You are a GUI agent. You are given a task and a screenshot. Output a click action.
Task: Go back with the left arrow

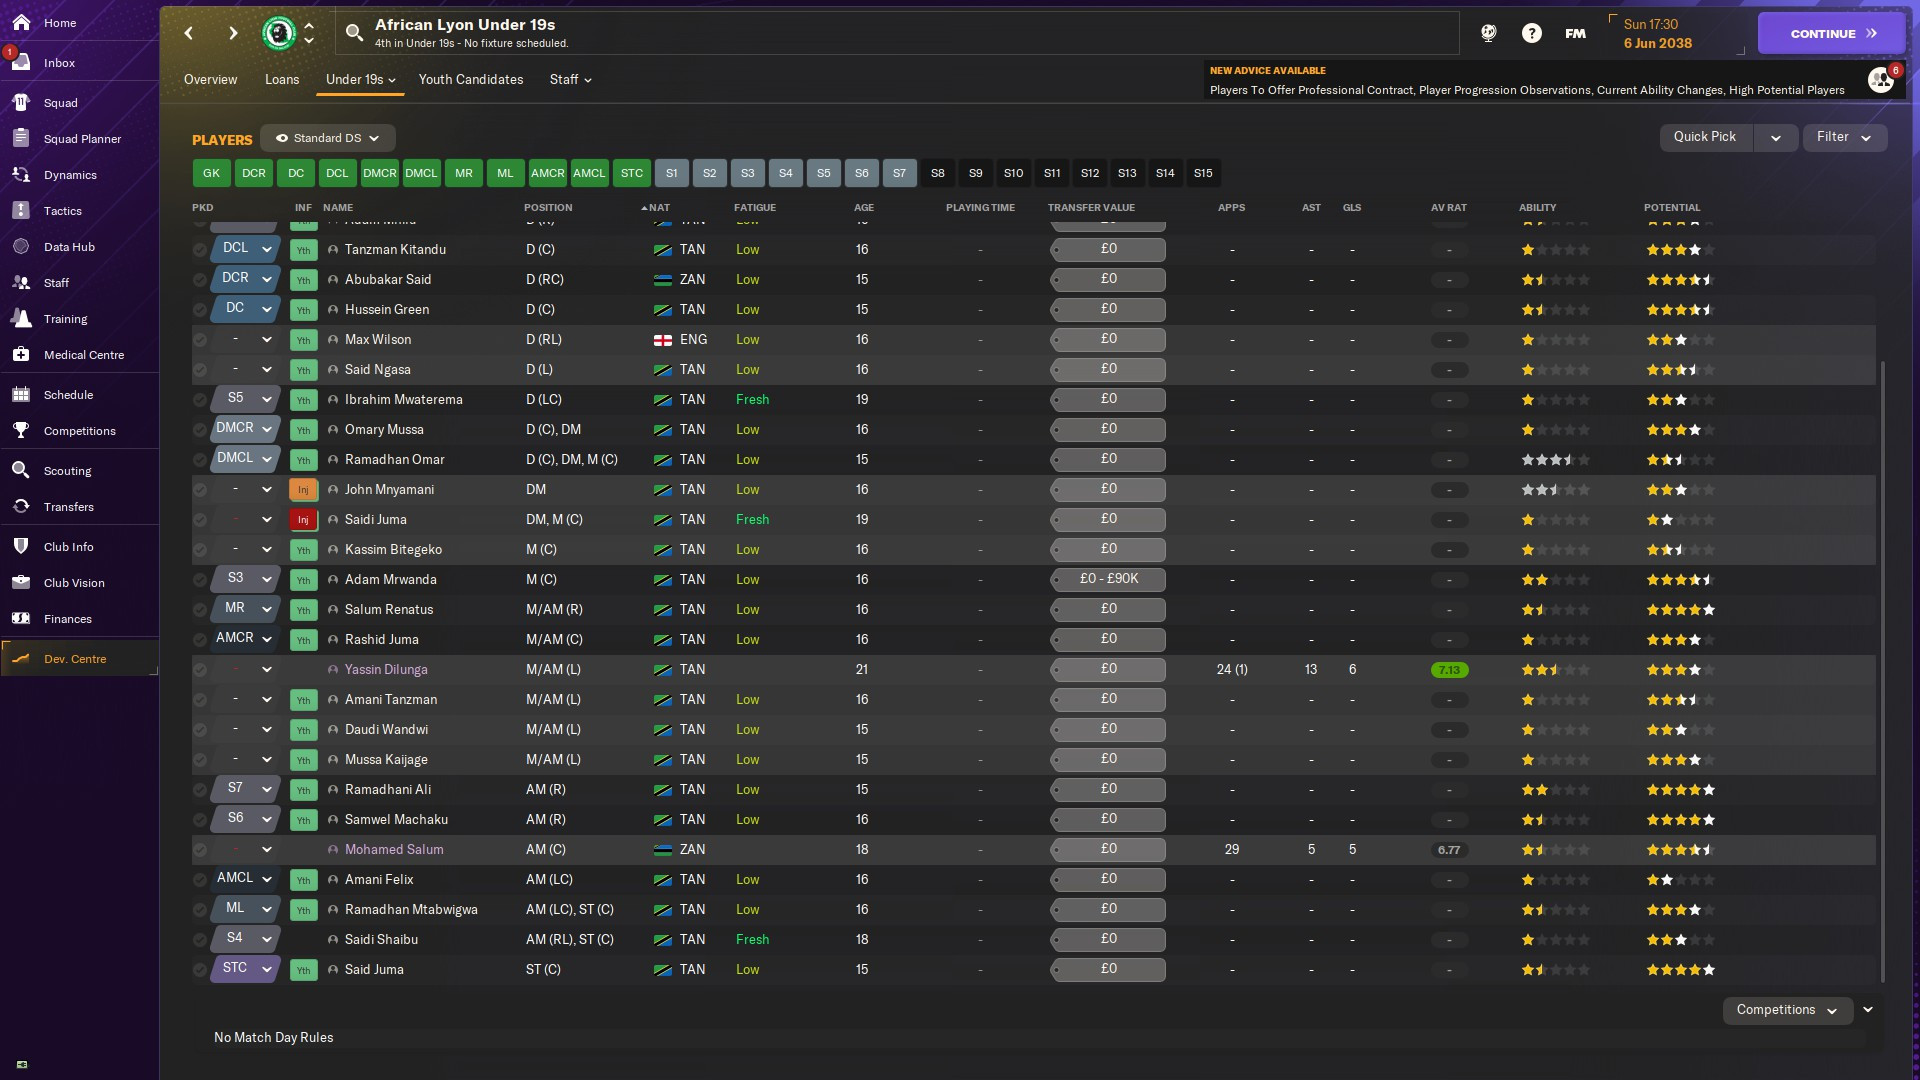click(189, 33)
